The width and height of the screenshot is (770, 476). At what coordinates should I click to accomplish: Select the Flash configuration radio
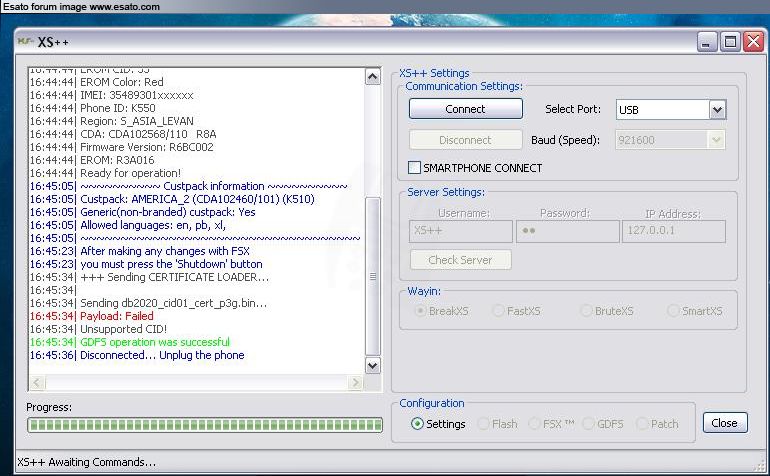(x=484, y=423)
